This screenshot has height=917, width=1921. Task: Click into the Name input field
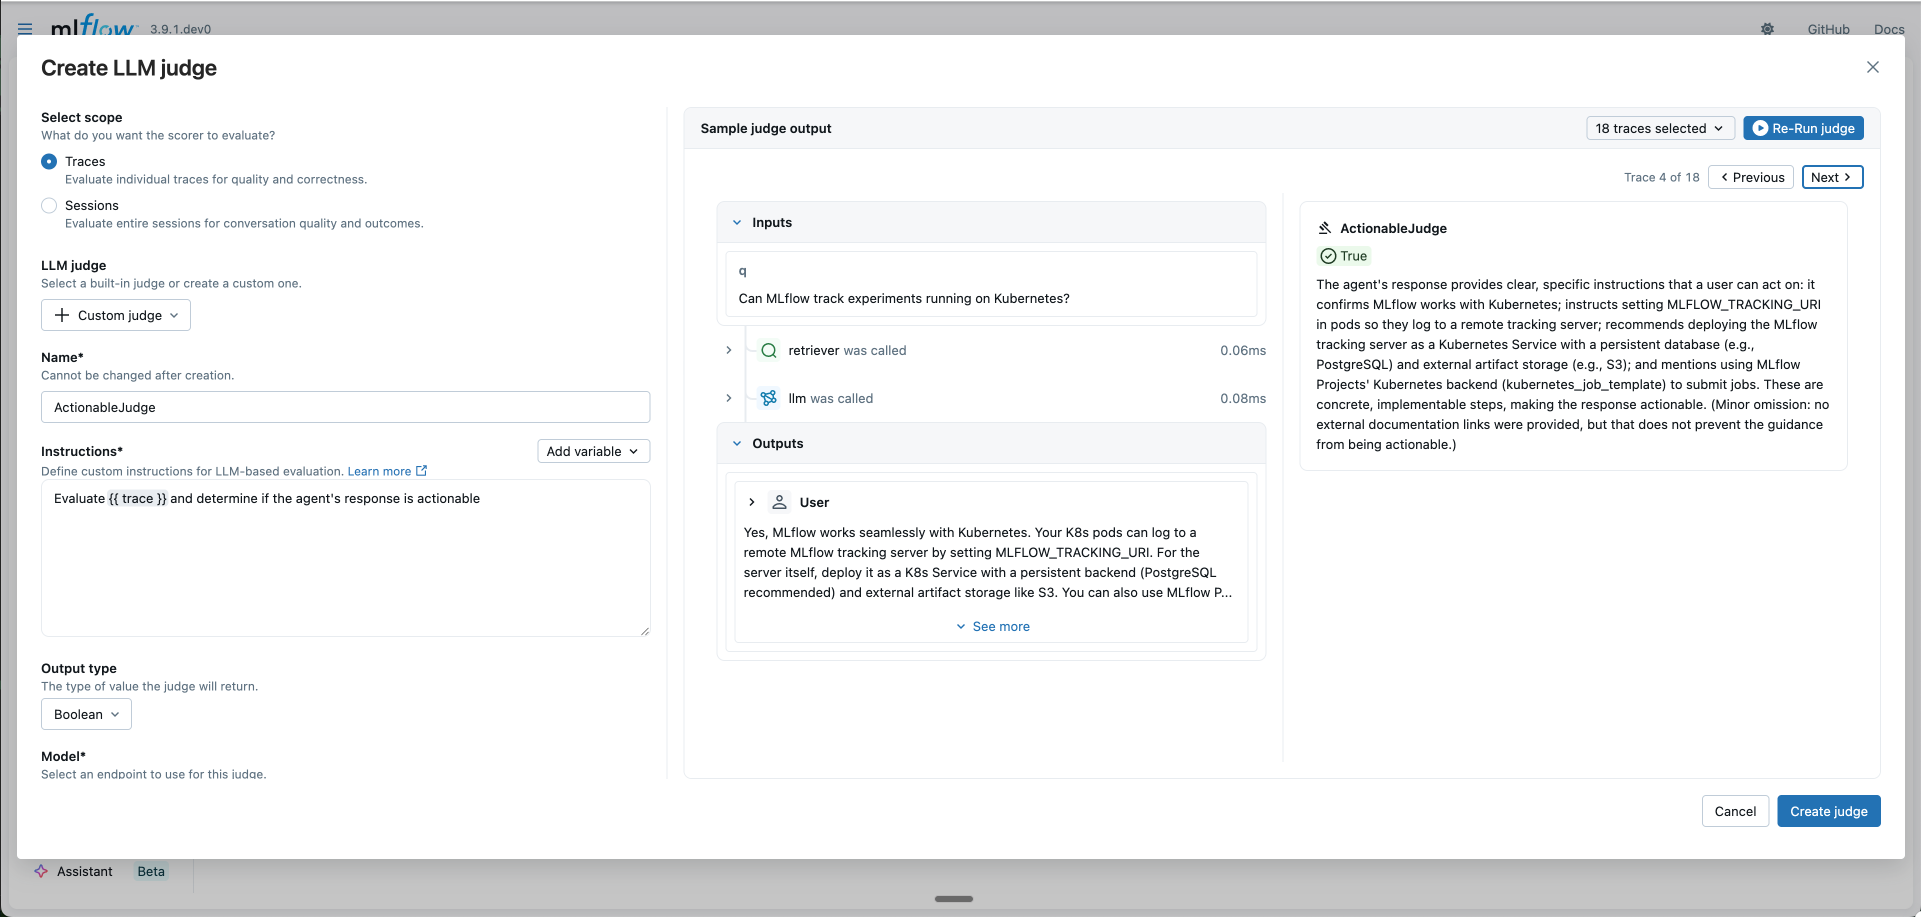(345, 408)
